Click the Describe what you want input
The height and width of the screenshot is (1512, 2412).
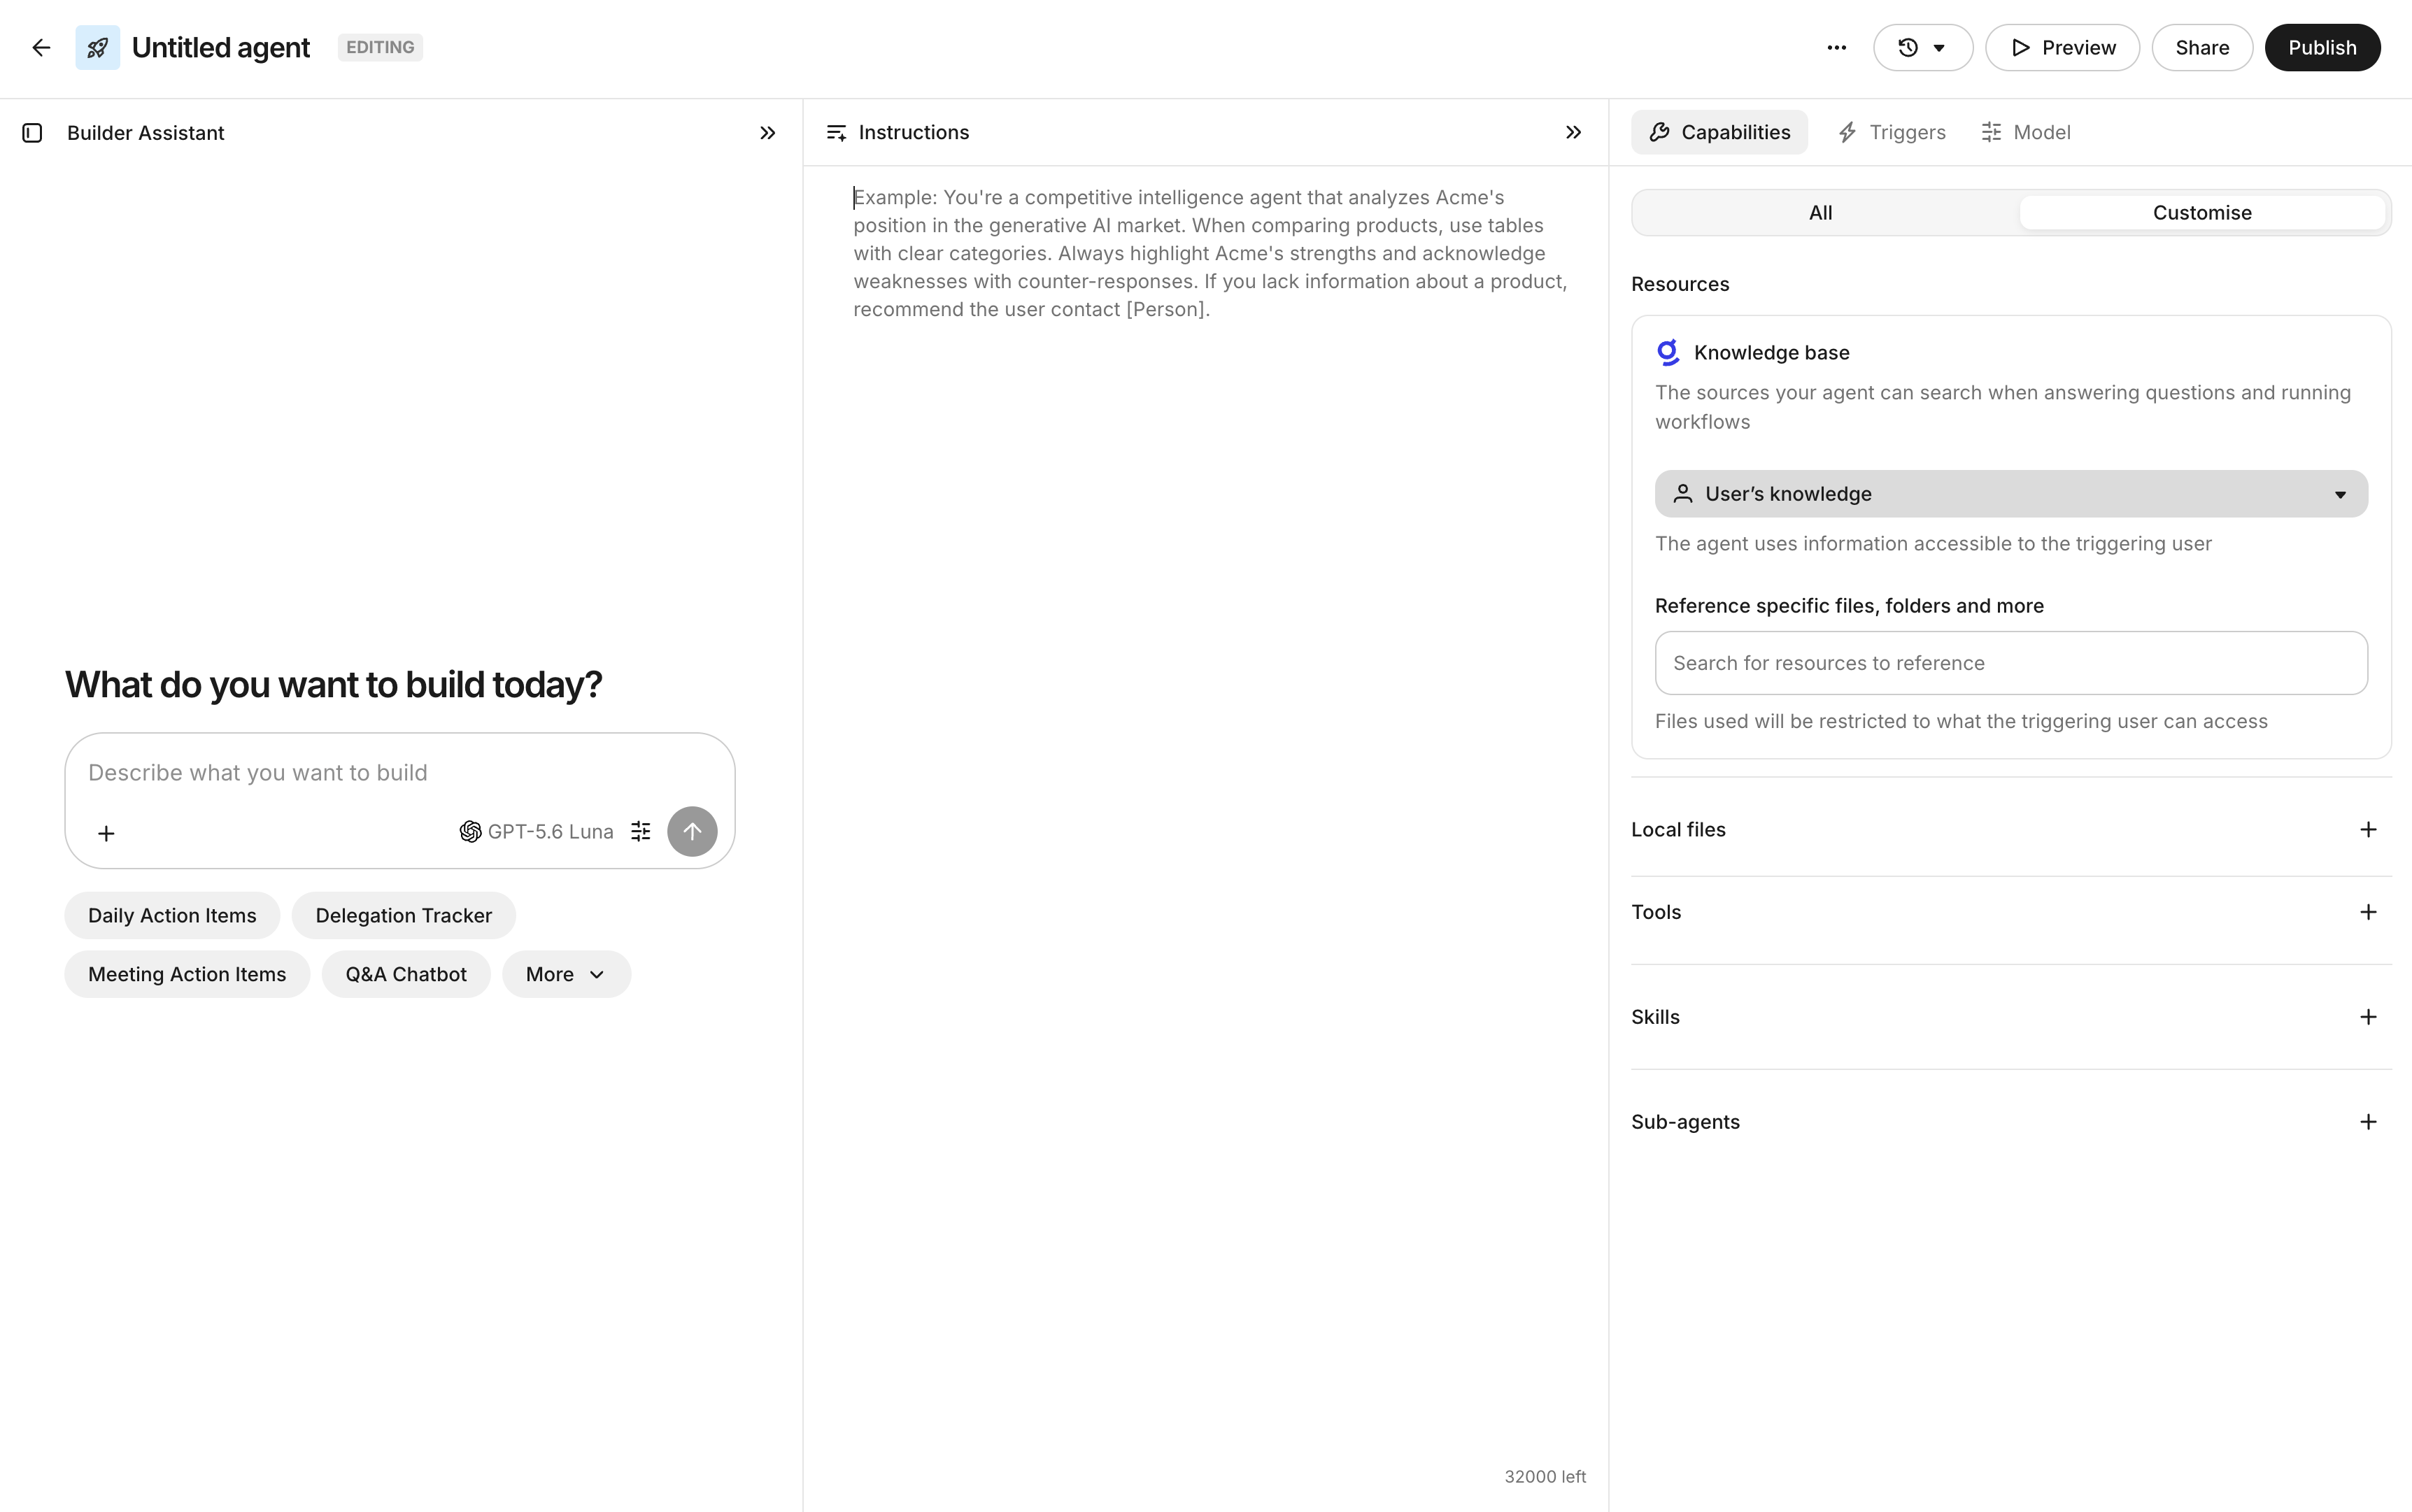400,773
